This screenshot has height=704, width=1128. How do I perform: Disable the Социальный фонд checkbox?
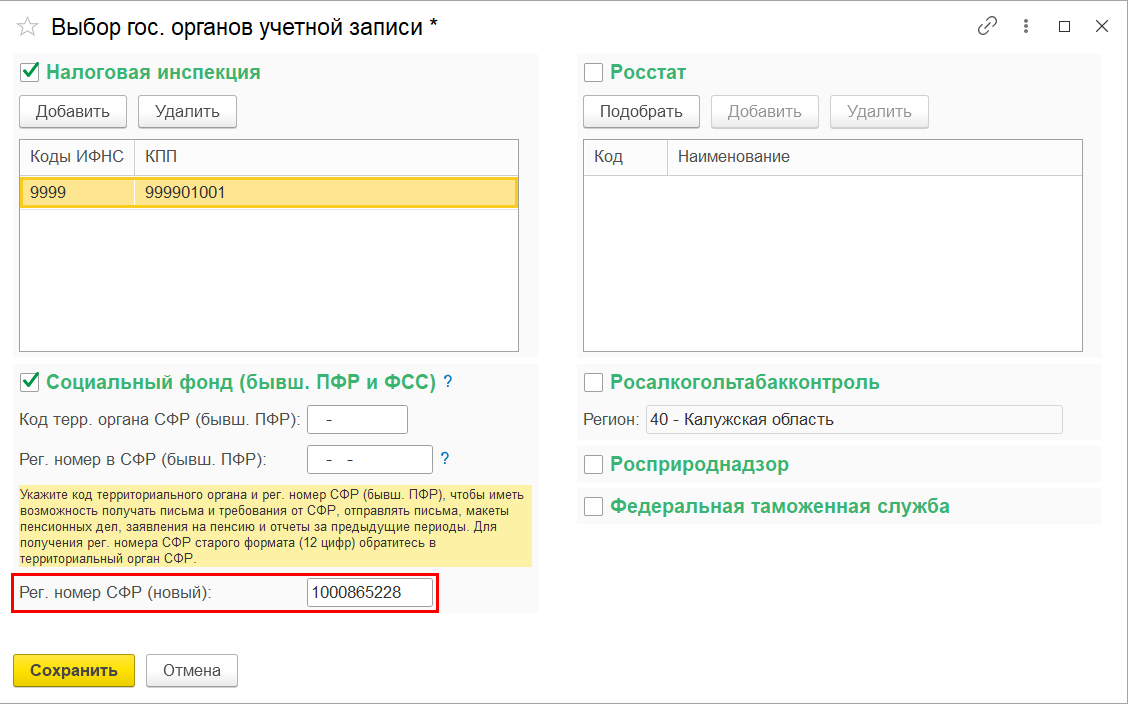30,381
